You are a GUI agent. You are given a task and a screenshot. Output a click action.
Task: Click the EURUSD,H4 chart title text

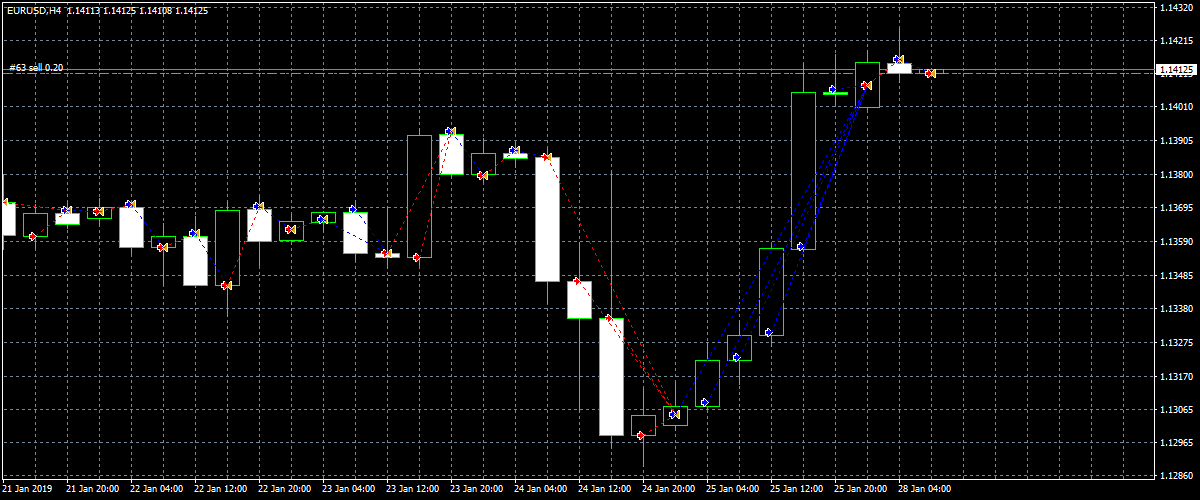[x=32, y=10]
